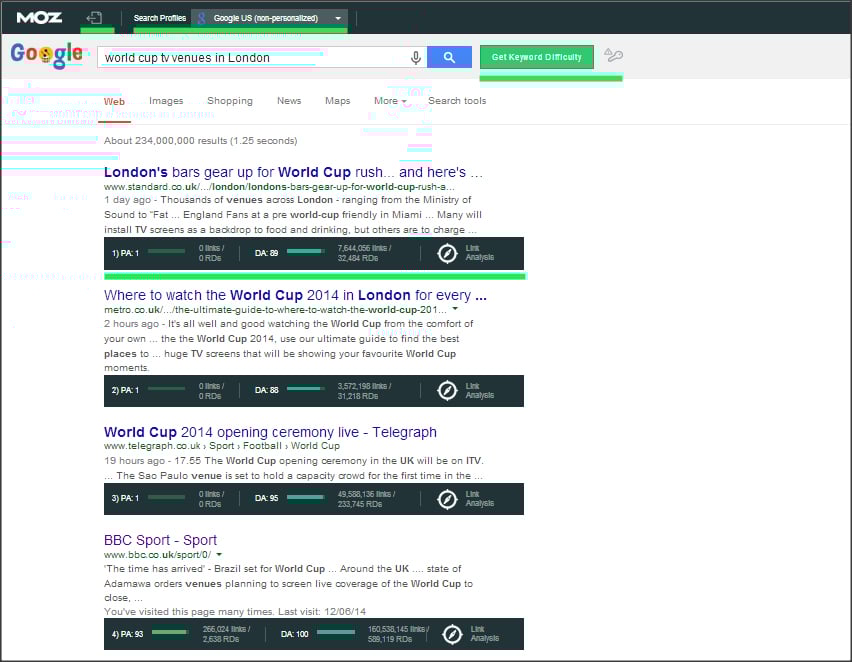The height and width of the screenshot is (662, 852).
Task: Click the key icon next to Keyword Difficulty
Action: pyautogui.click(x=613, y=55)
